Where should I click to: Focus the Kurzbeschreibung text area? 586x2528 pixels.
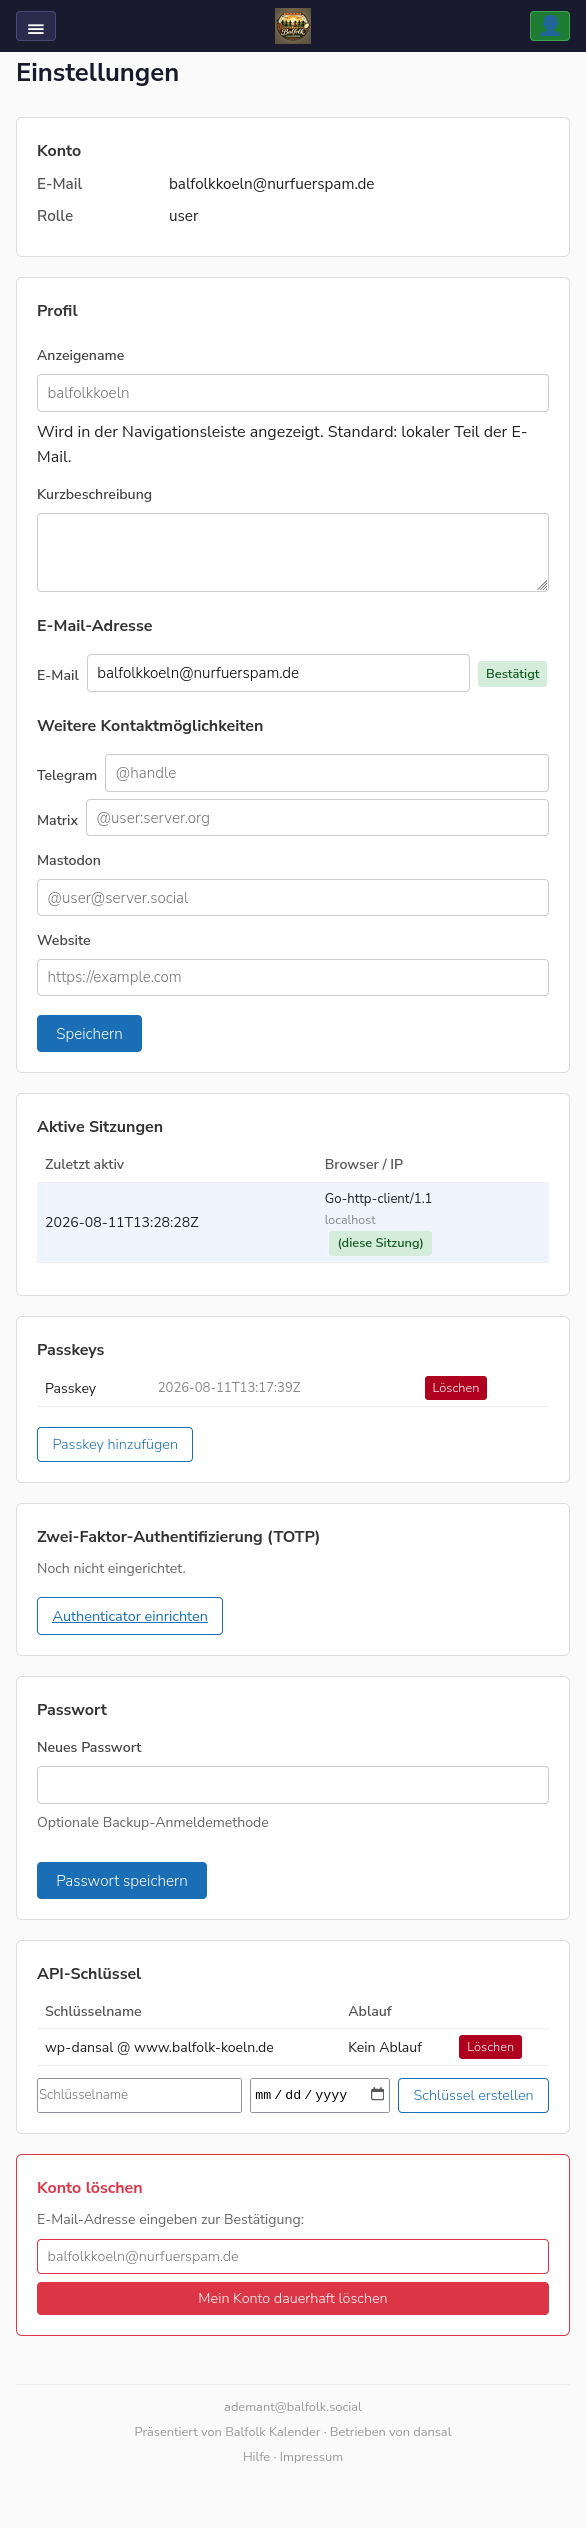coord(293,552)
